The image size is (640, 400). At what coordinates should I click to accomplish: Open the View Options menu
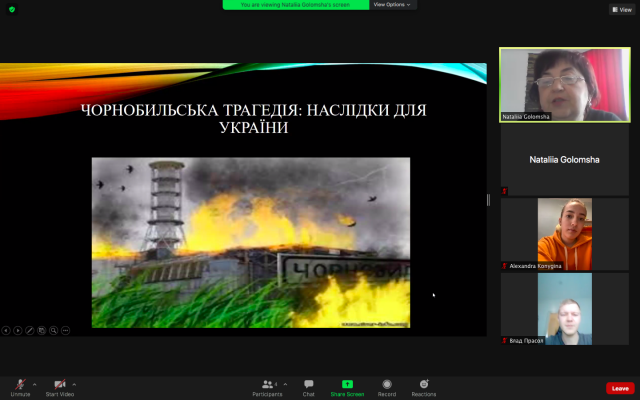(393, 5)
